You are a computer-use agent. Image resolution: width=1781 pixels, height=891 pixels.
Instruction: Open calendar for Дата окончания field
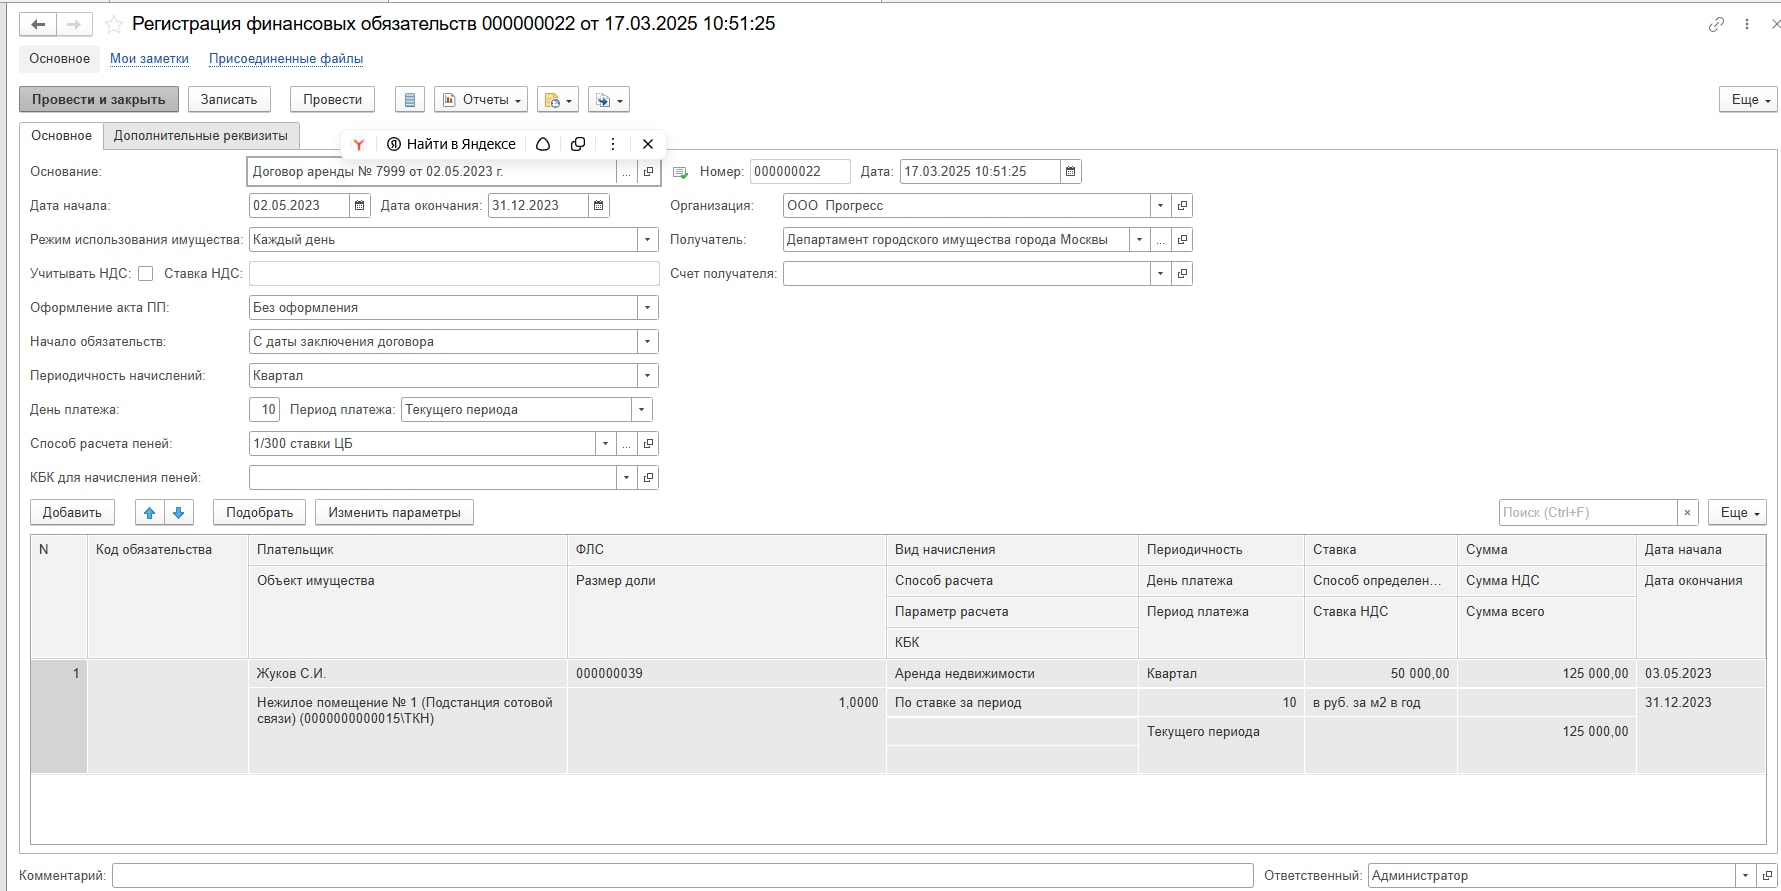tap(598, 206)
